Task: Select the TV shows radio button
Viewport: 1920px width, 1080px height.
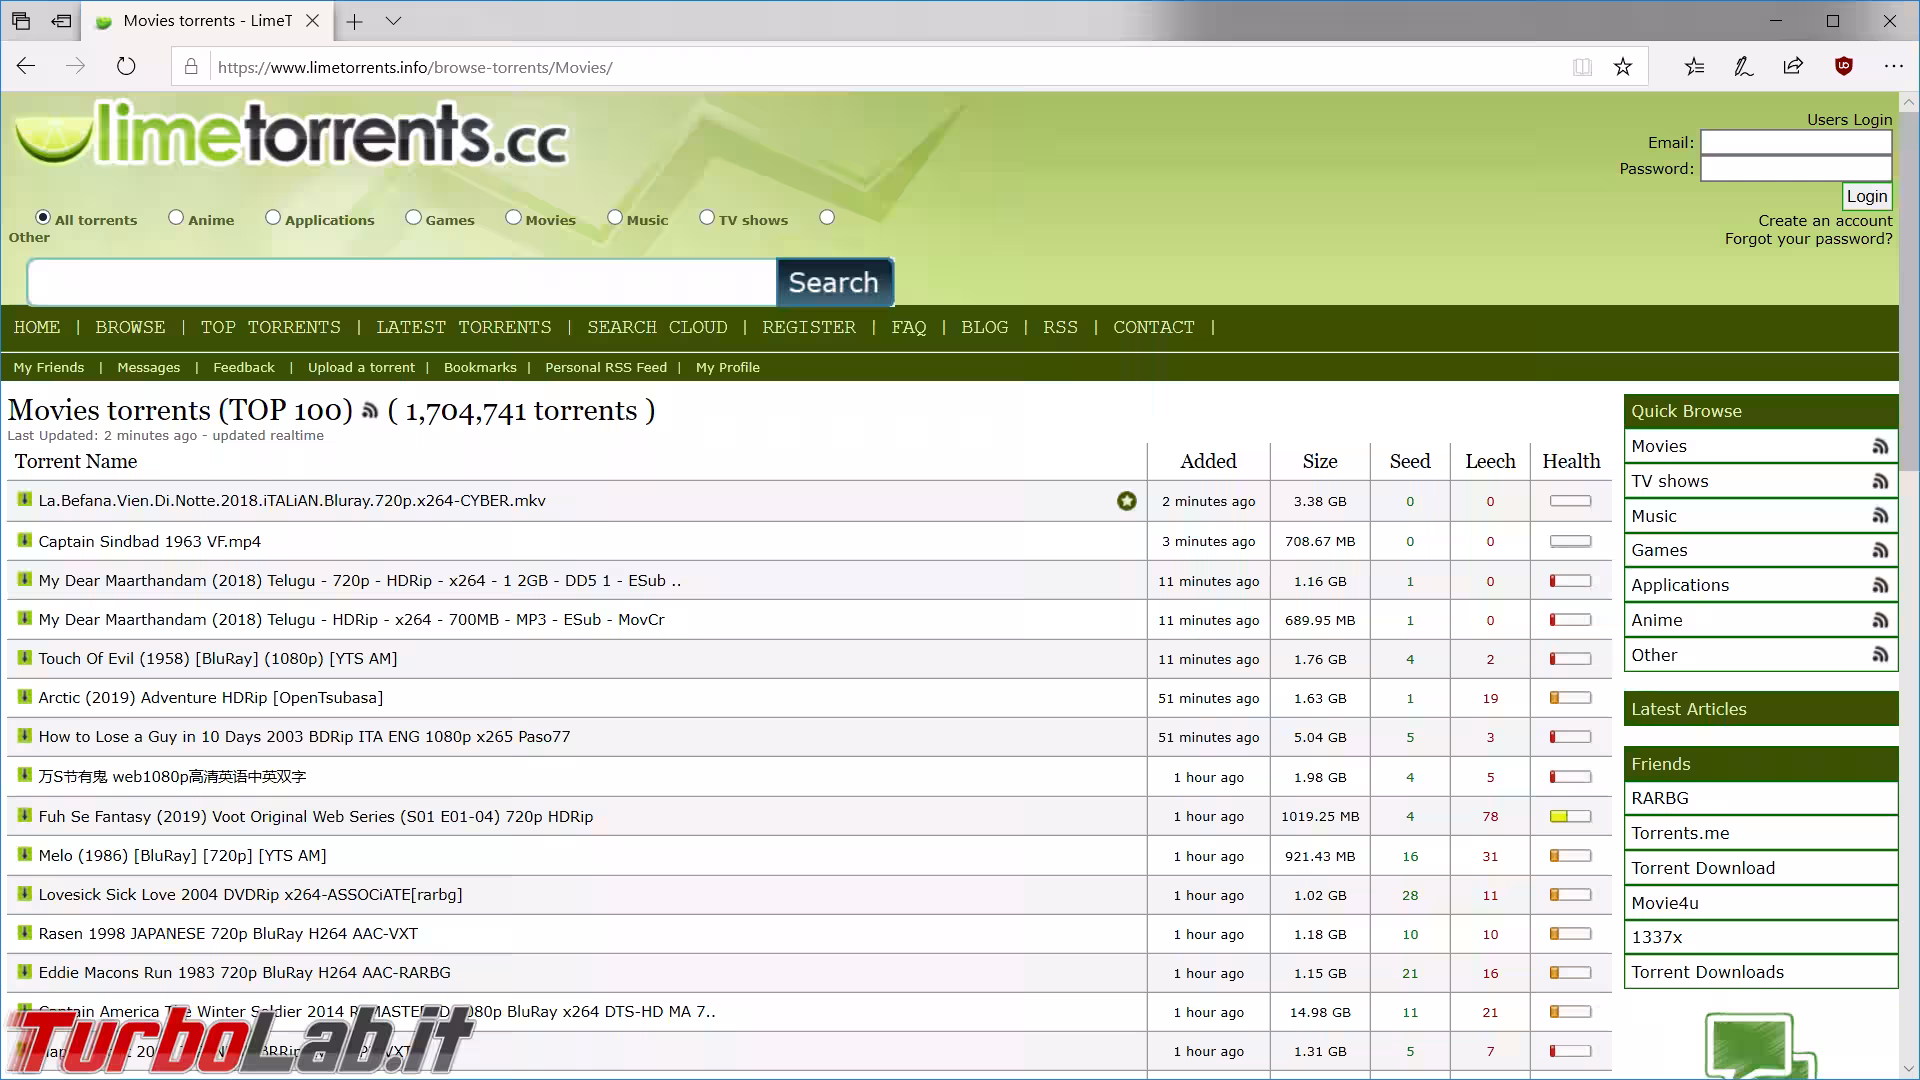Action: coord(707,217)
